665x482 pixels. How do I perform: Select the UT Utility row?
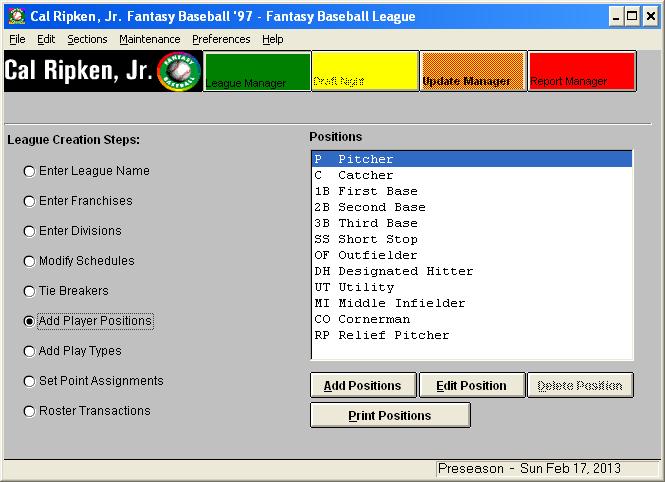472,287
